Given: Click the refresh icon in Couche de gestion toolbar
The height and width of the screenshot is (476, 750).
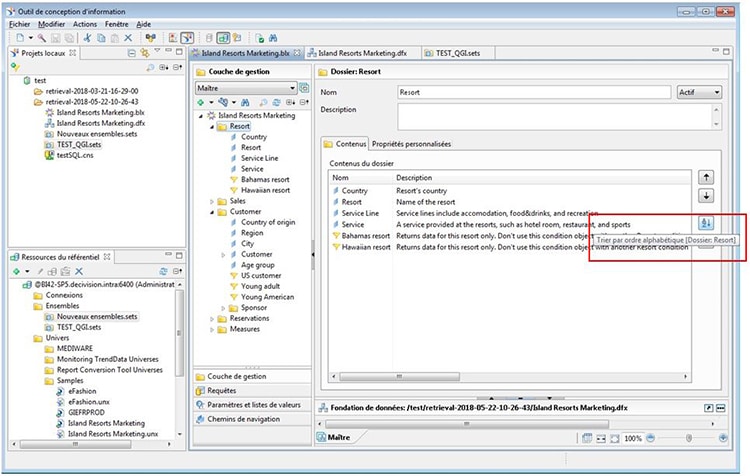Looking at the screenshot, I should click(x=276, y=102).
